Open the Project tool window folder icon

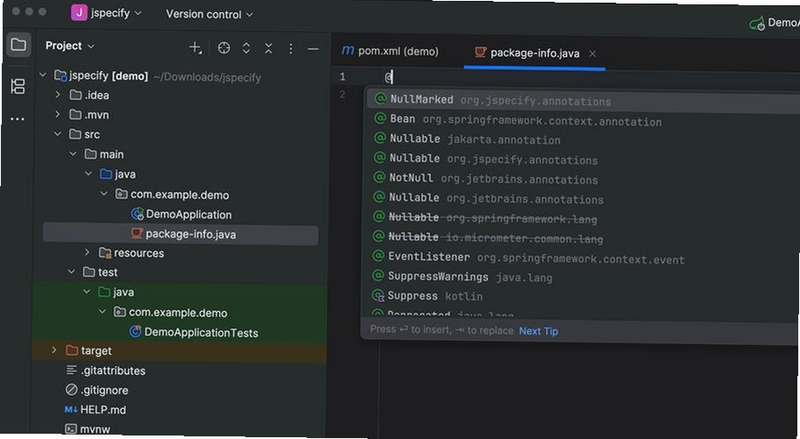[18, 45]
